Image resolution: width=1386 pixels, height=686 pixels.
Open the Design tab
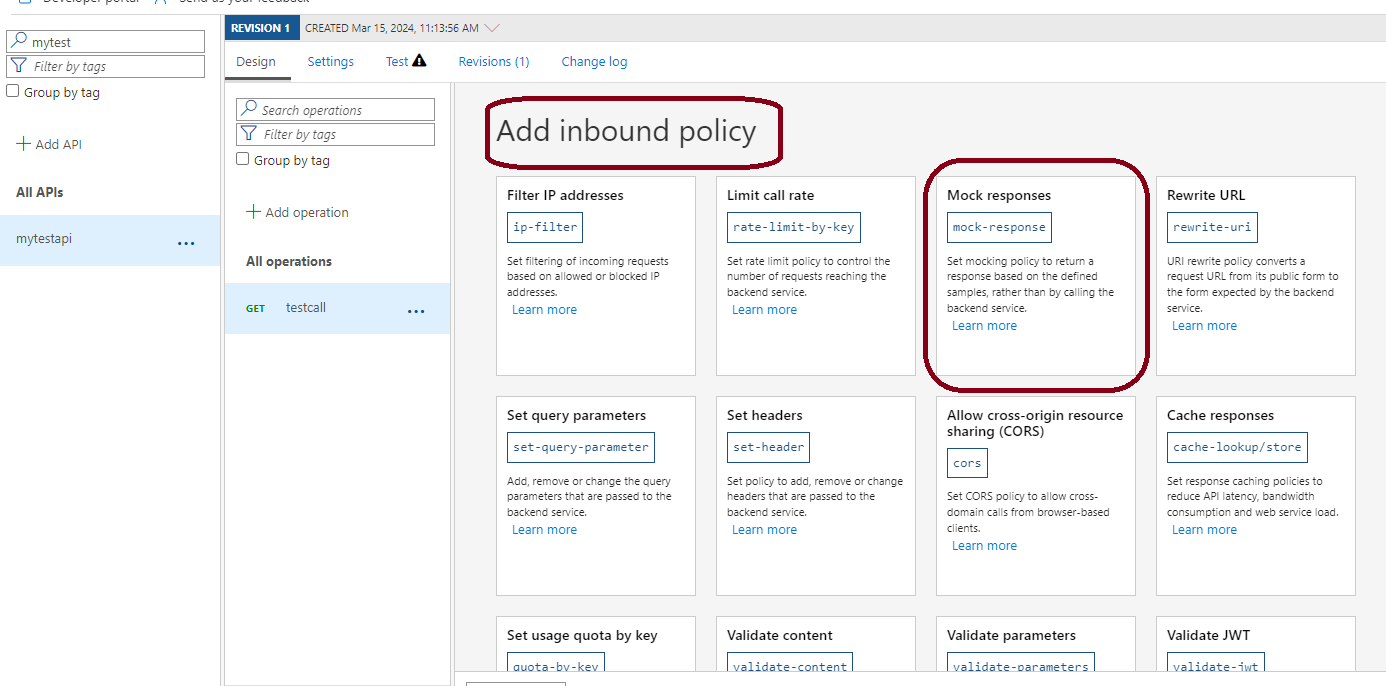256,61
